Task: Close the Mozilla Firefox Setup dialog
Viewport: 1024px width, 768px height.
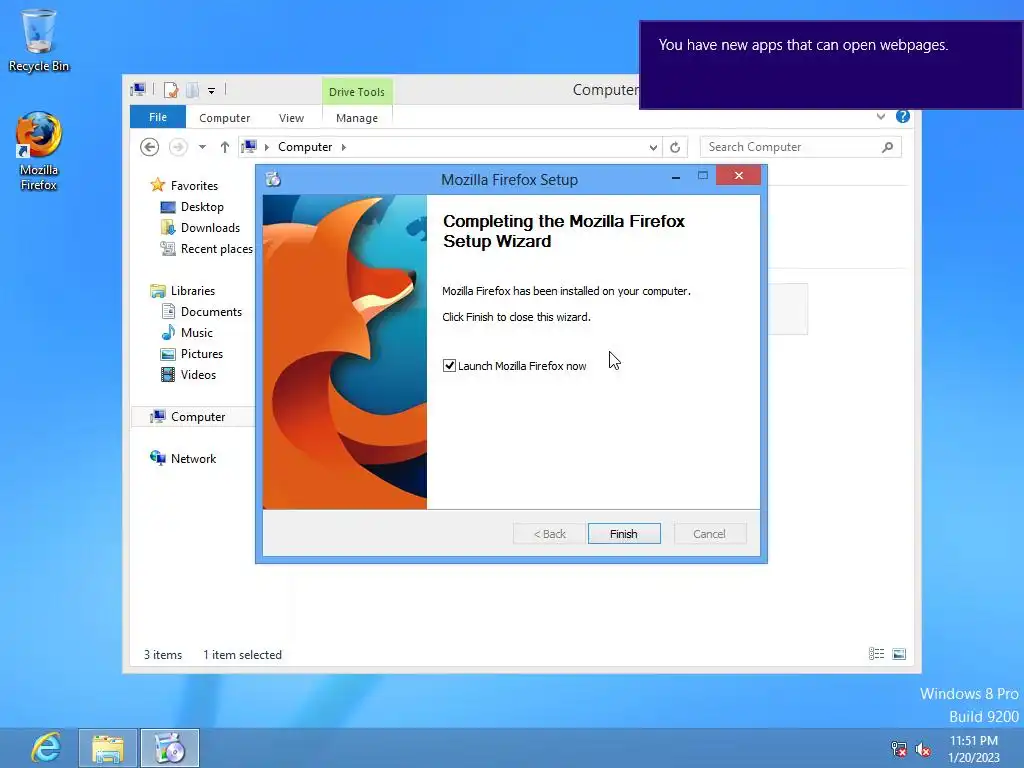Action: [x=739, y=175]
